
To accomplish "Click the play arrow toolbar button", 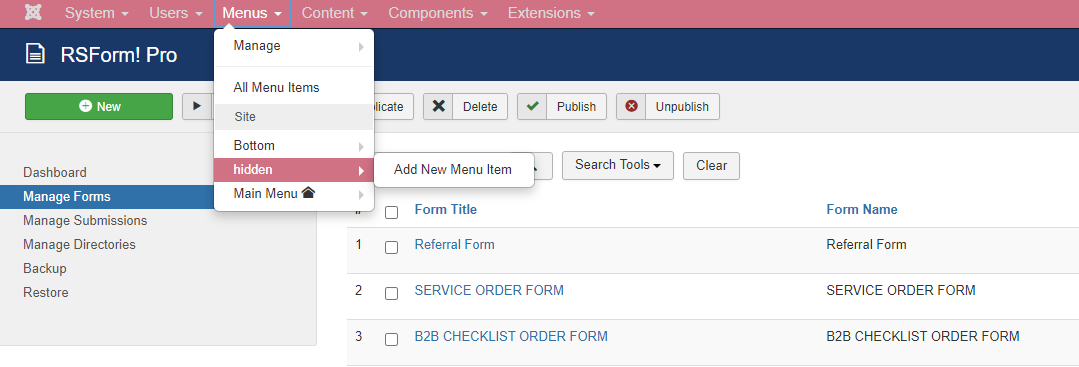I will [197, 106].
